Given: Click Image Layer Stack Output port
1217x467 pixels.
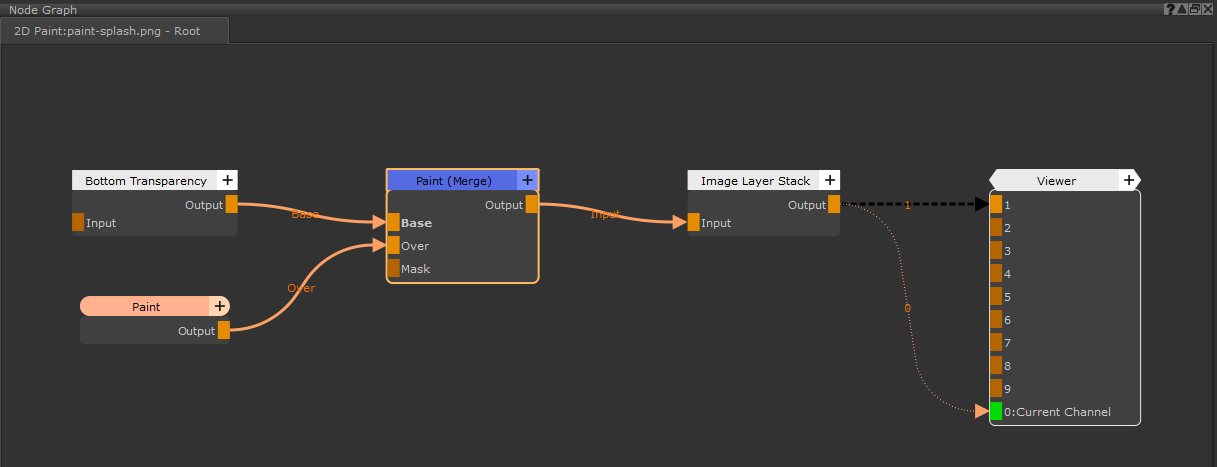Looking at the screenshot, I should (x=834, y=205).
